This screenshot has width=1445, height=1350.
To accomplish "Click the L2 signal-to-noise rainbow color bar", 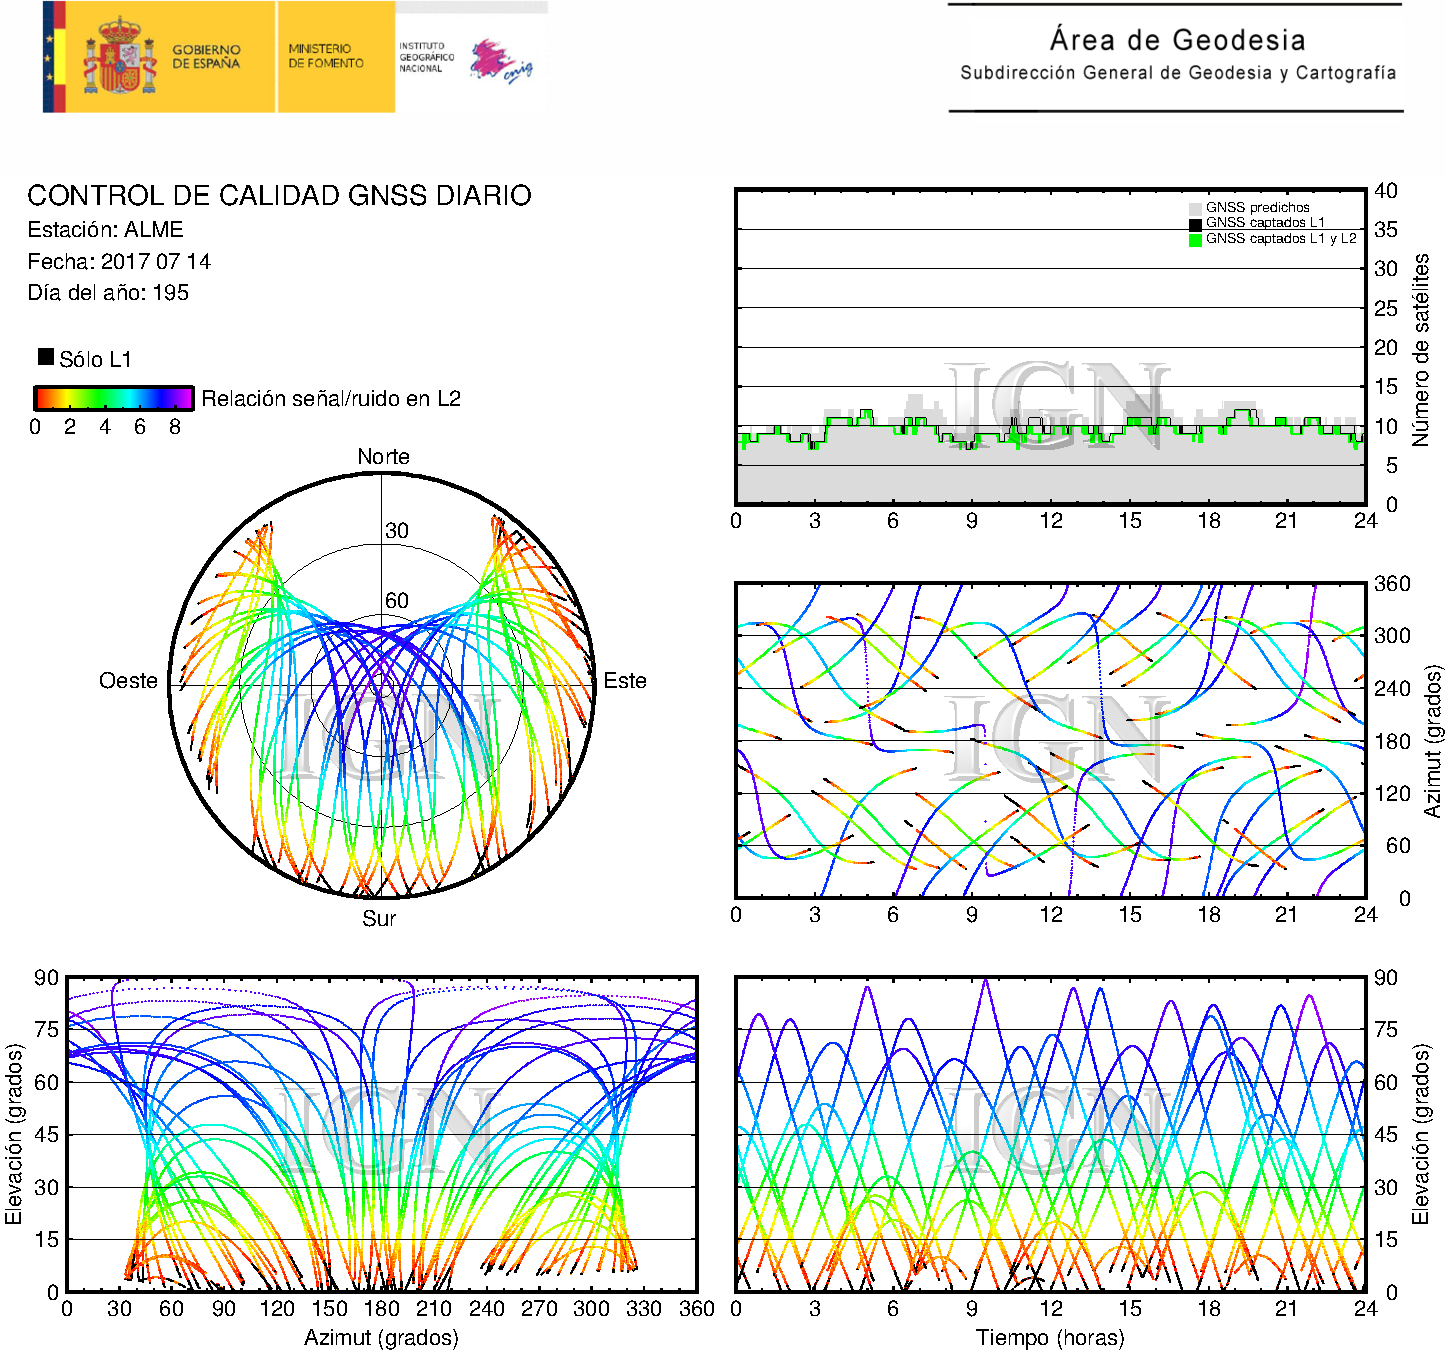I will tap(113, 398).
